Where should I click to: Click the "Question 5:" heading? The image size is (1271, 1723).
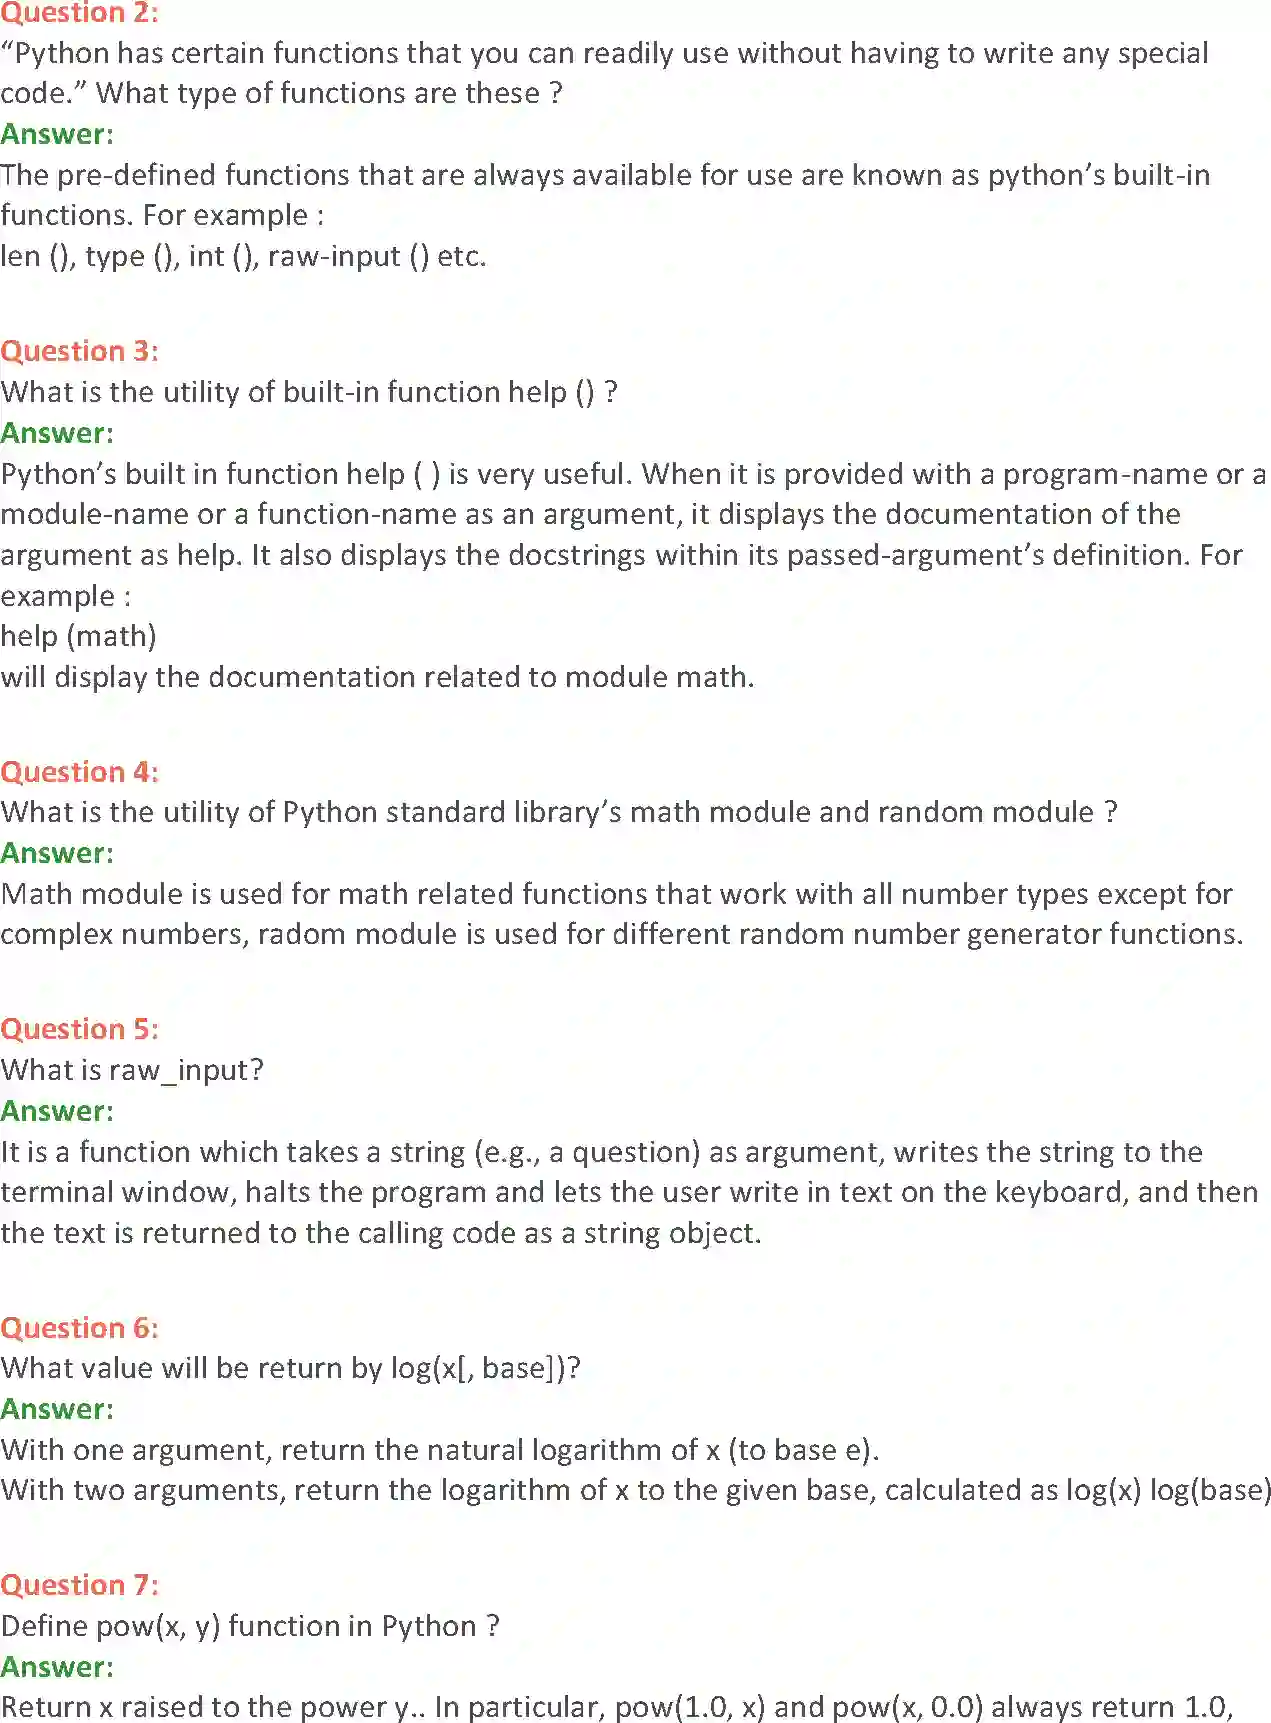pyautogui.click(x=79, y=1029)
